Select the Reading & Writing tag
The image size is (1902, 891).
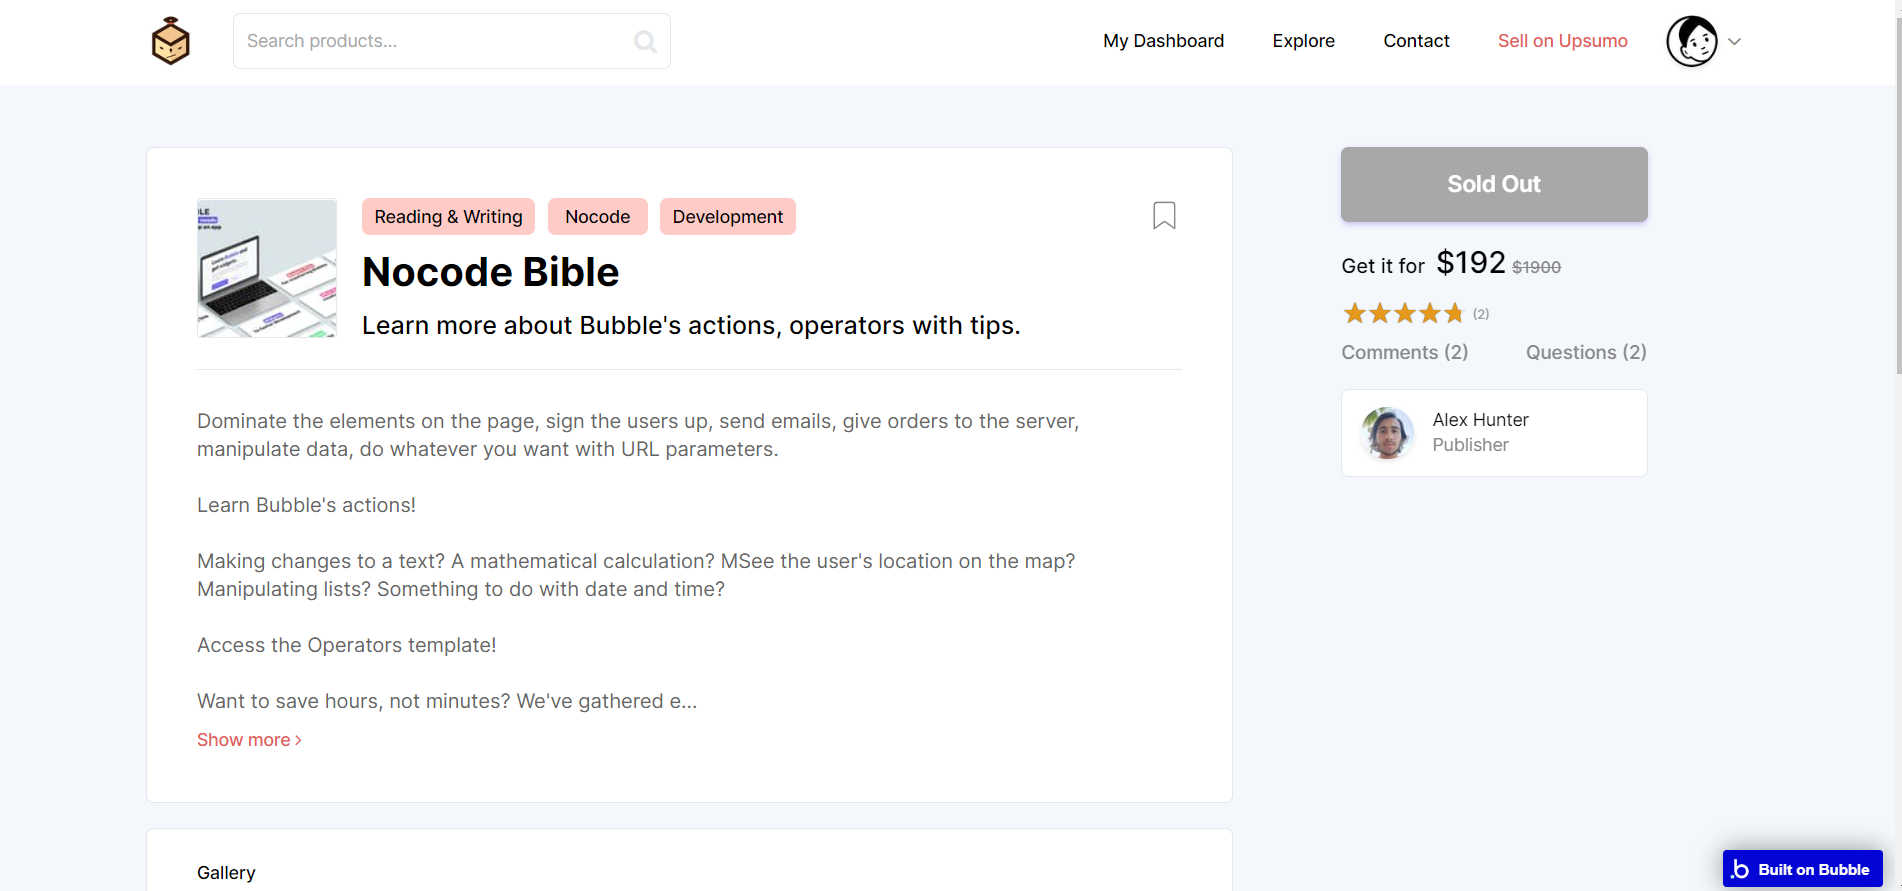448,217
